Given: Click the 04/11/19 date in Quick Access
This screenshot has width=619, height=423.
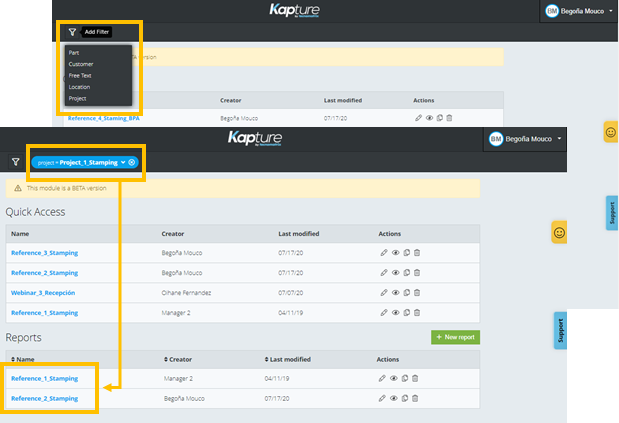Looking at the screenshot, I should (x=291, y=313).
